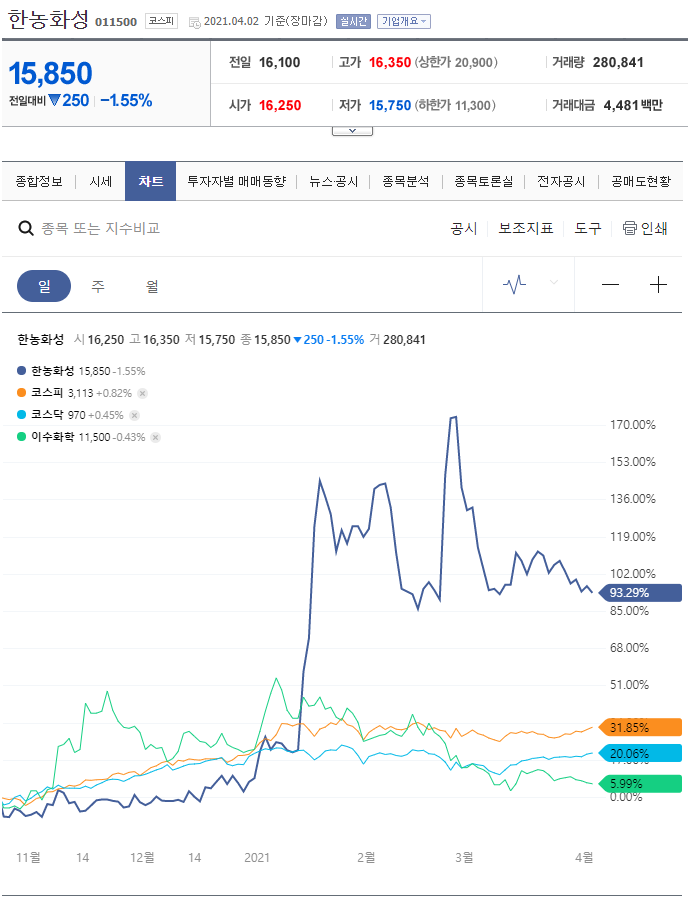Click the 170.00% y-axis label

[x=633, y=425]
